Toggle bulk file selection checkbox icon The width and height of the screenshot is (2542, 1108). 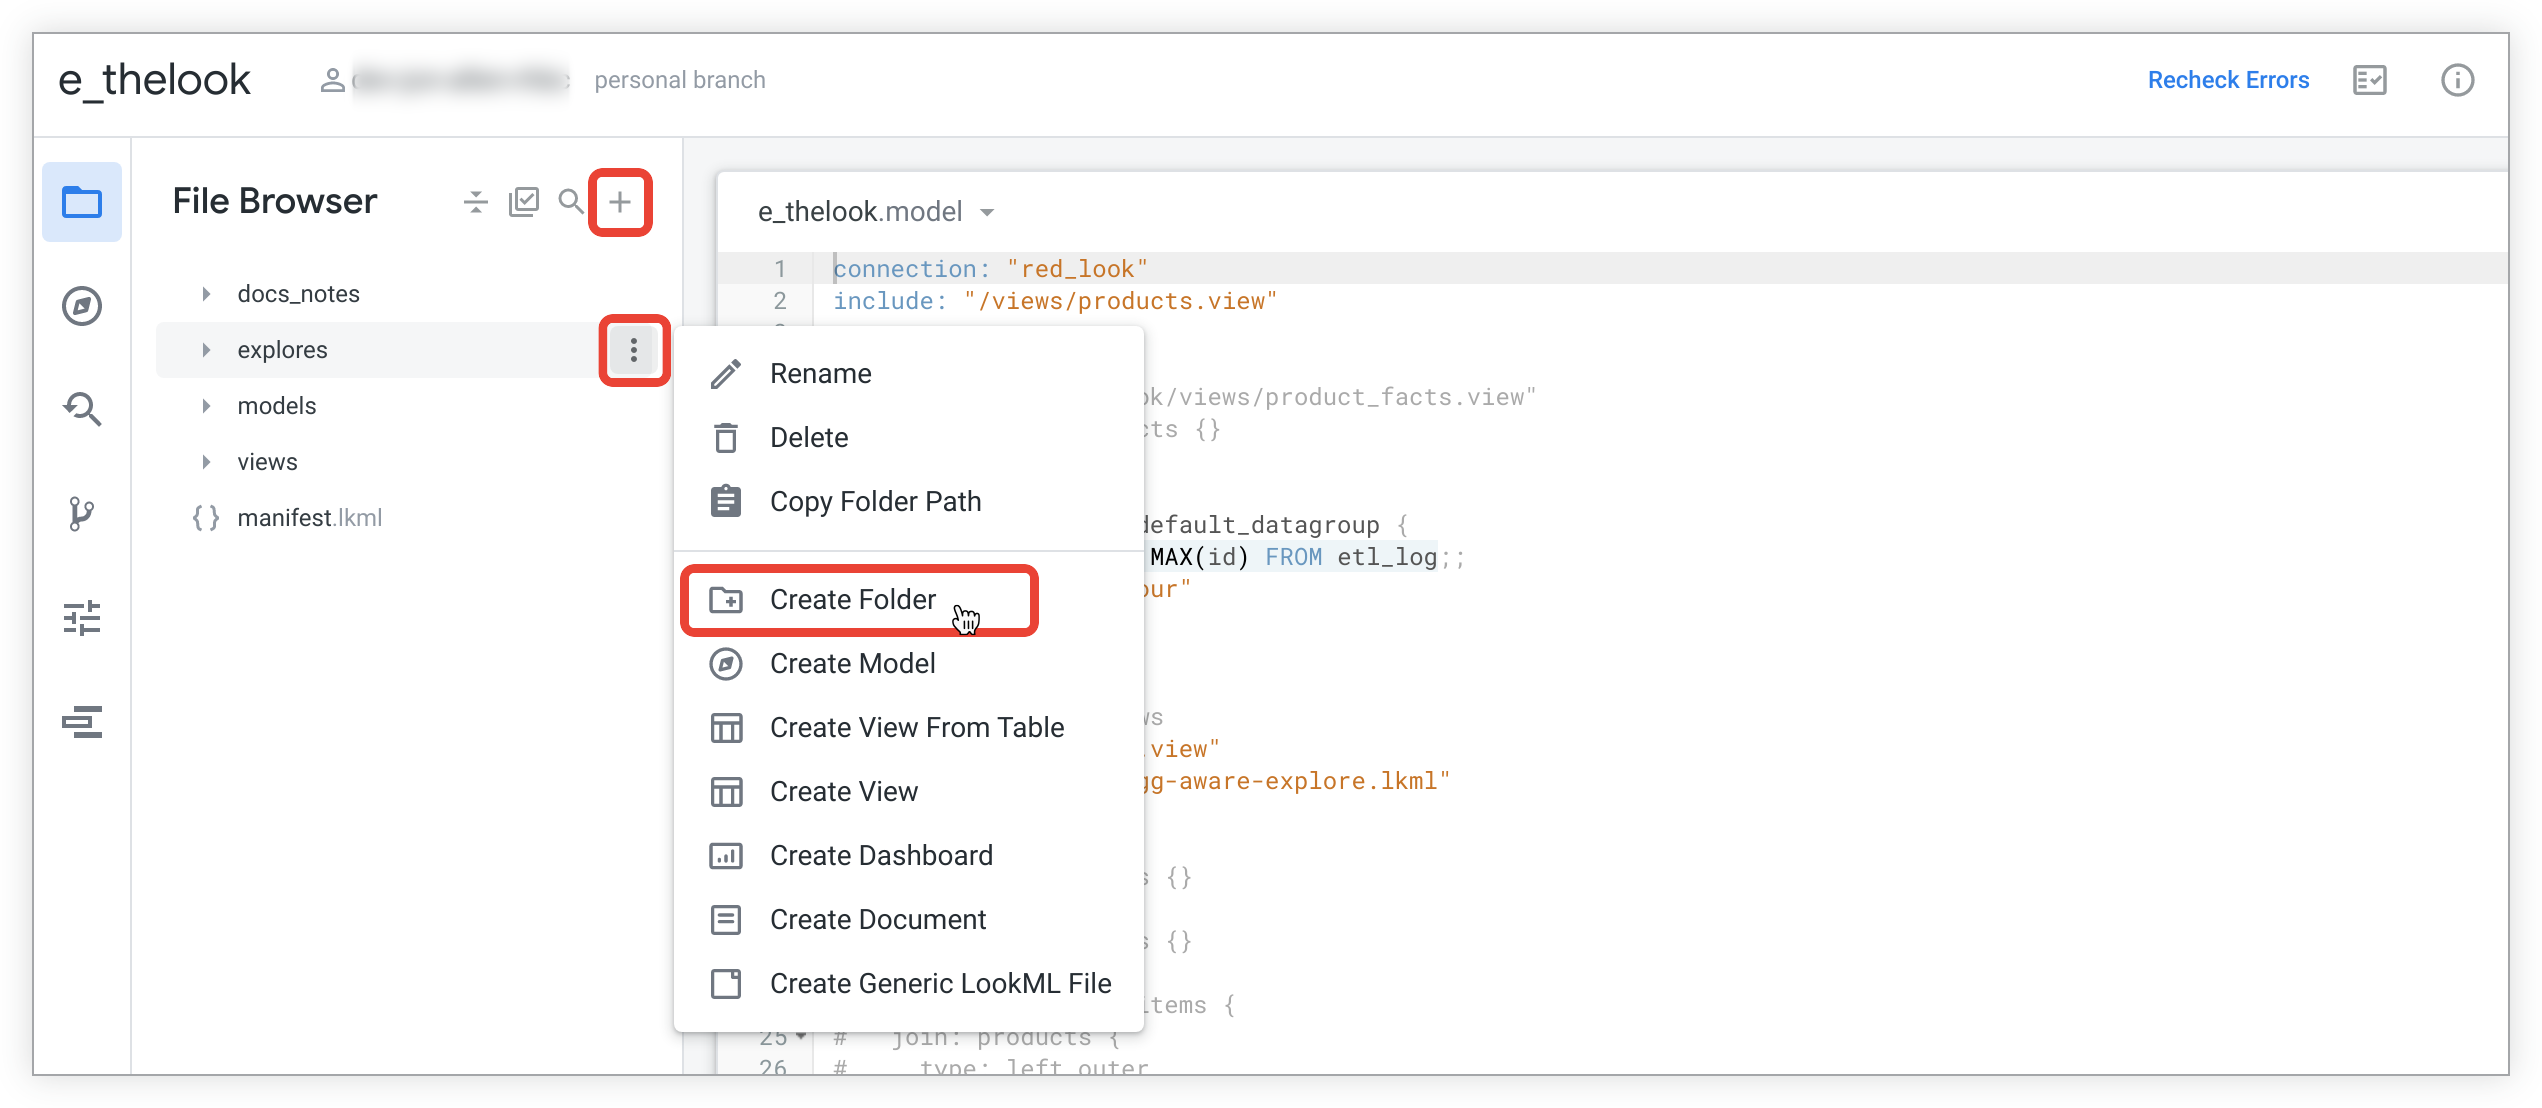524,202
